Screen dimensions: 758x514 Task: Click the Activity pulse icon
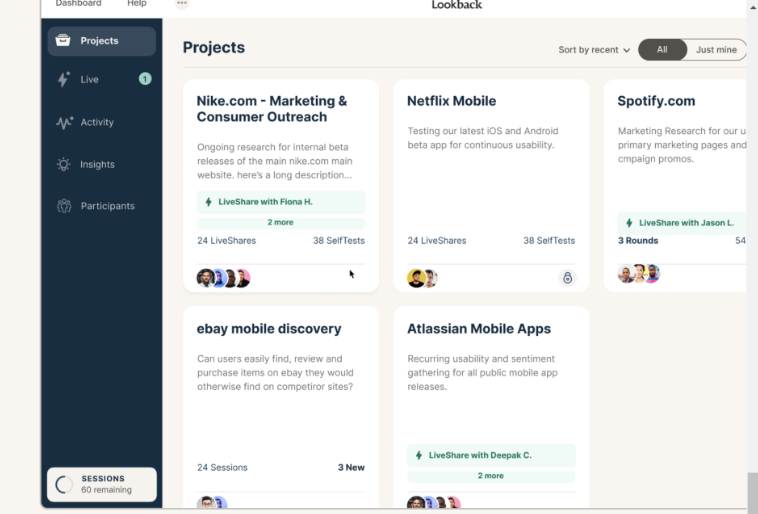64,122
